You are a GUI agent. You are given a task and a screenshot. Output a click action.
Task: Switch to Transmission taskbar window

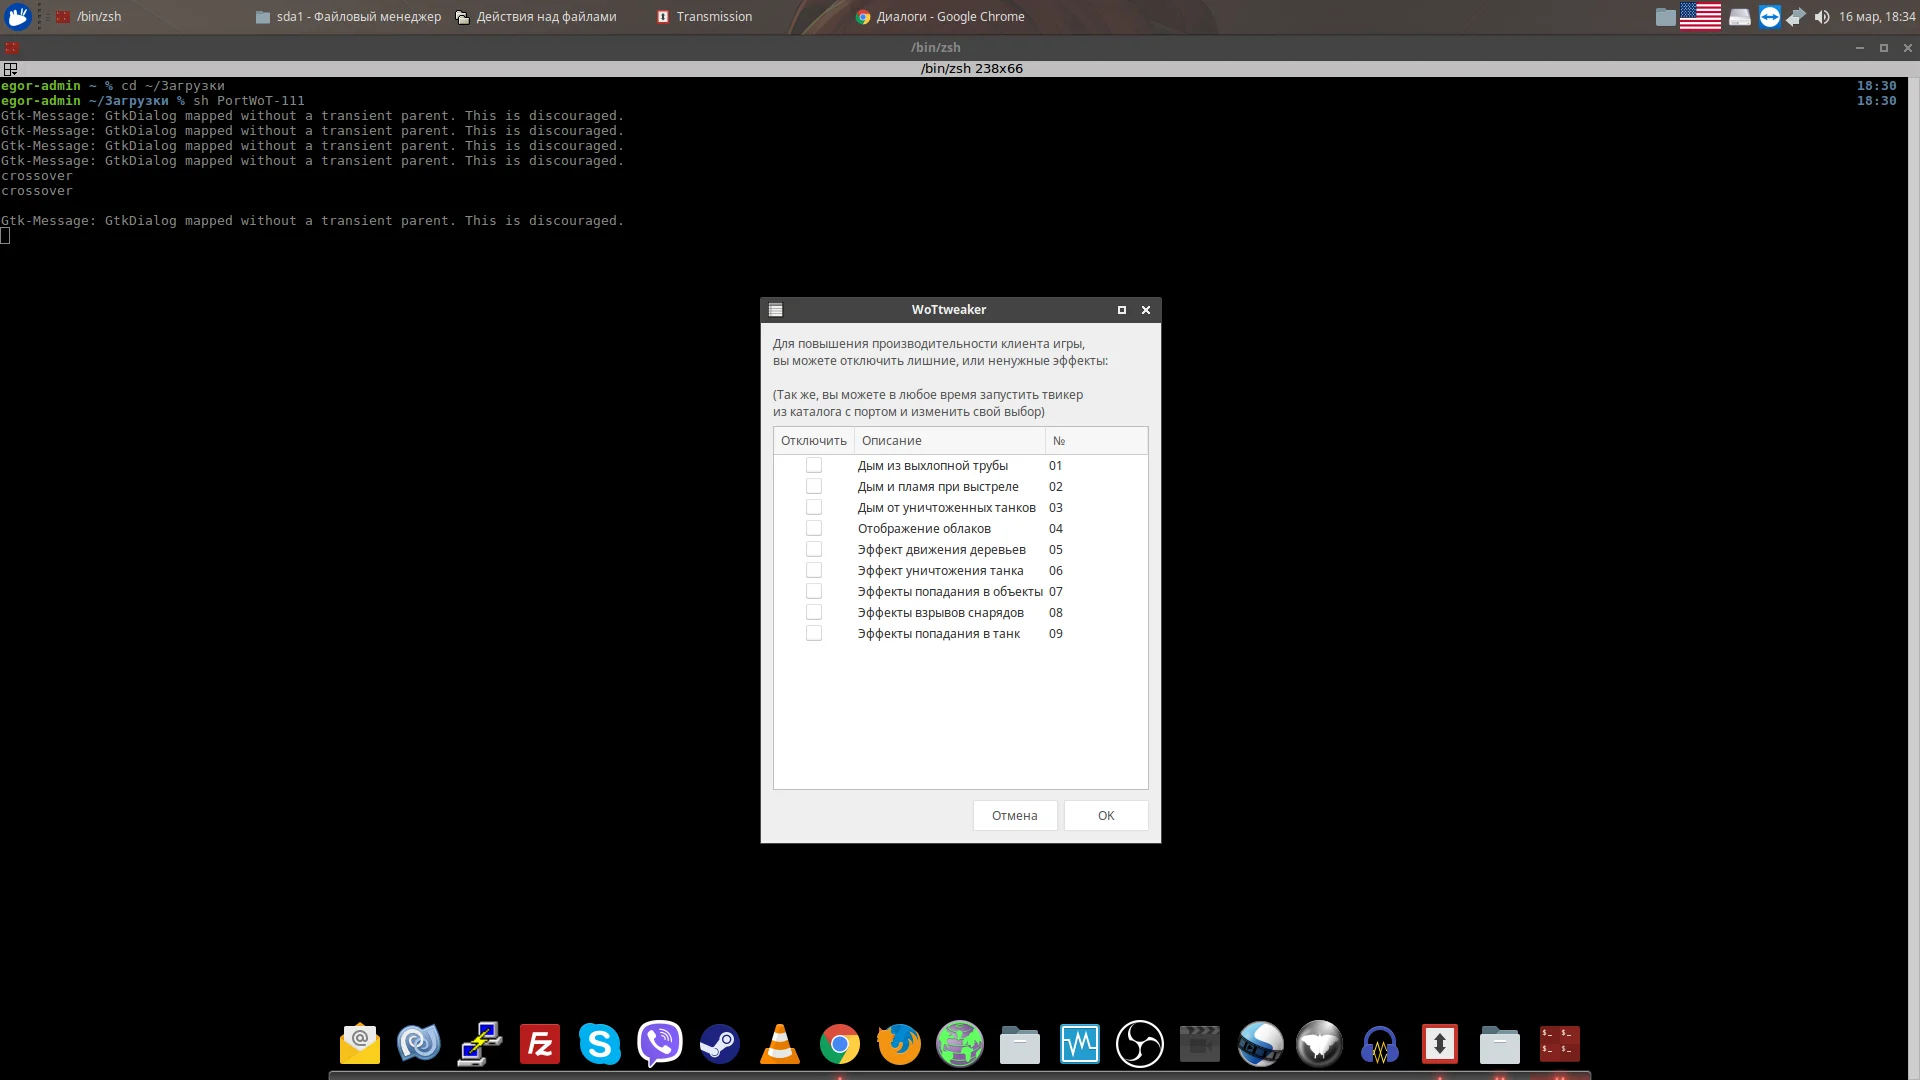tap(704, 17)
